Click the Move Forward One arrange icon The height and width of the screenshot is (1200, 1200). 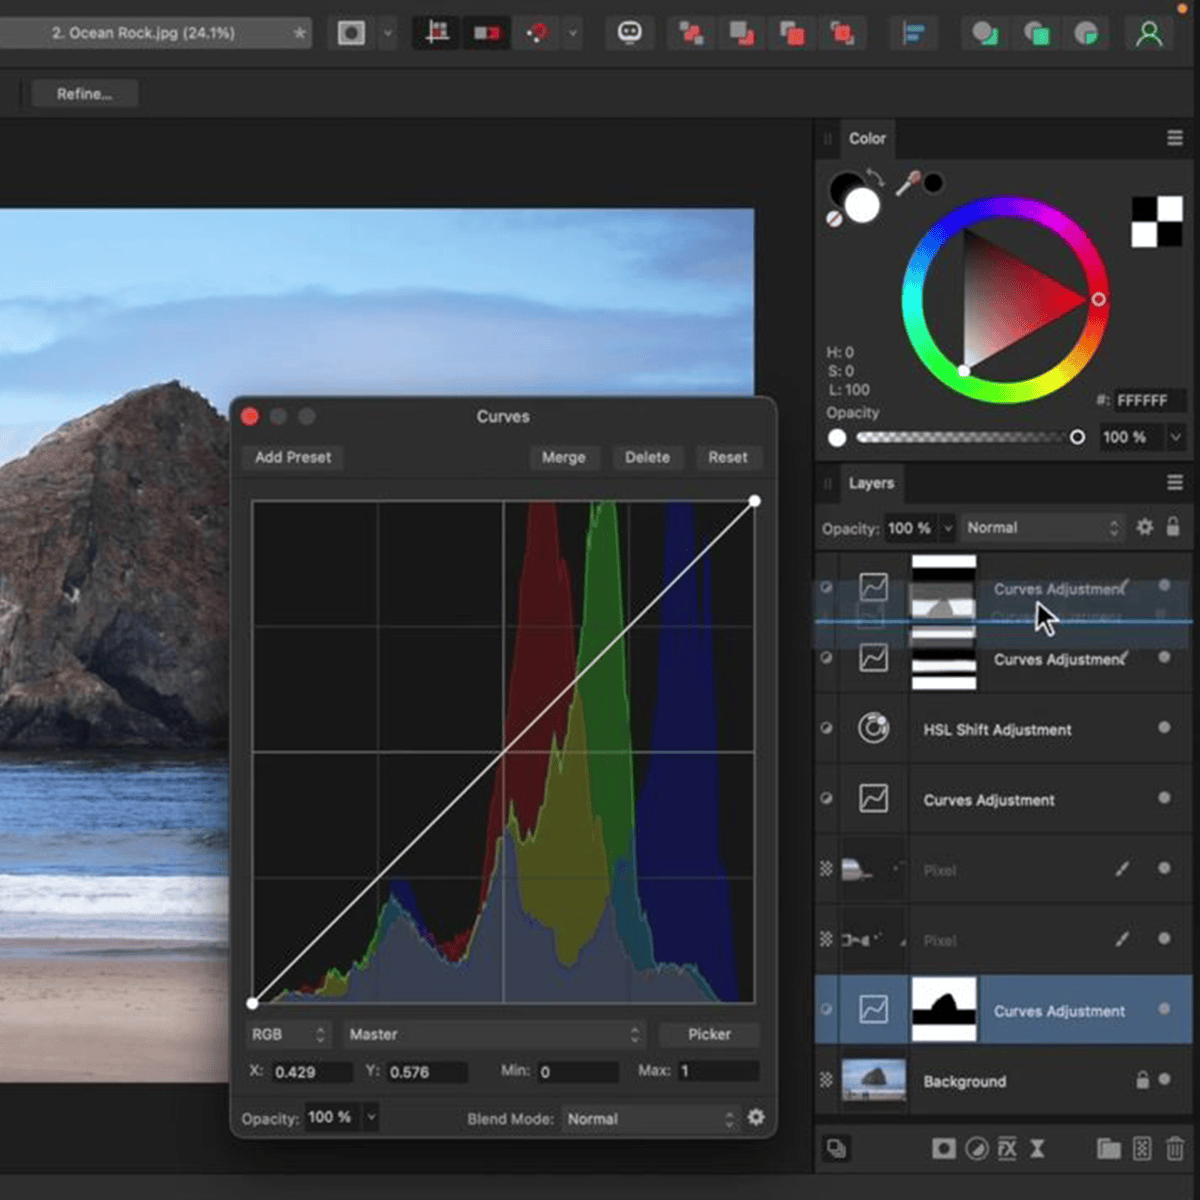click(792, 33)
